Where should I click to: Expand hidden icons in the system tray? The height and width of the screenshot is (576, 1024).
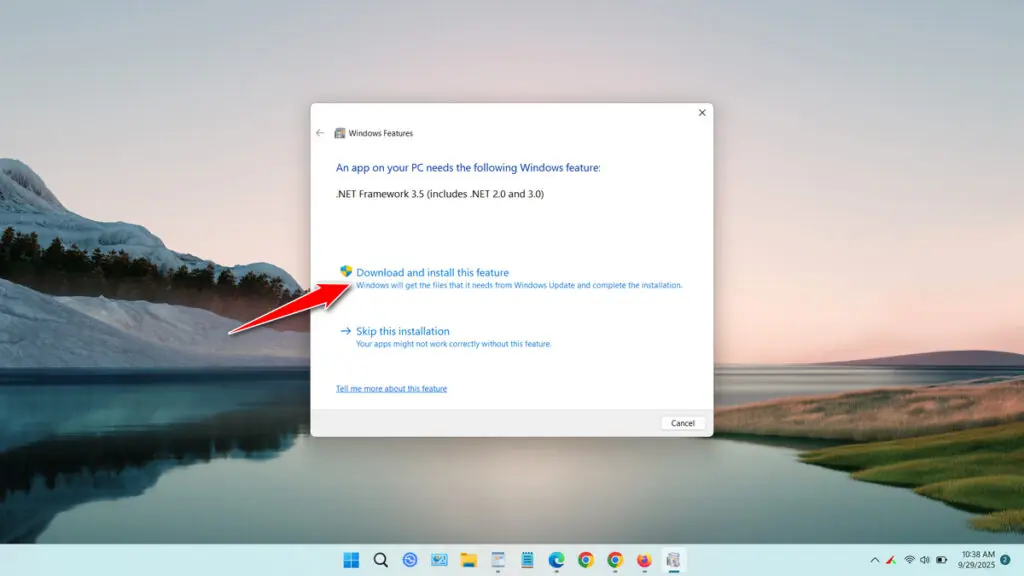(x=875, y=560)
